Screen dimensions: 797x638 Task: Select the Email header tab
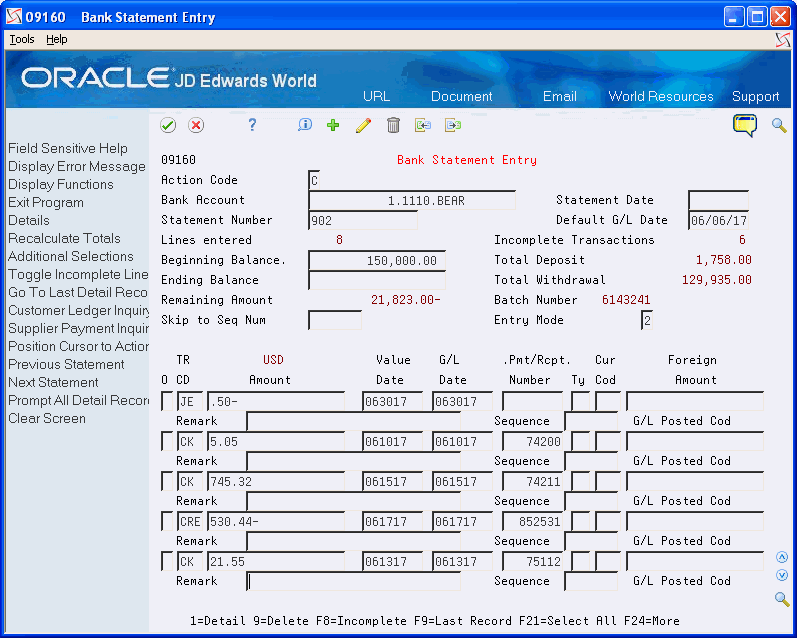pyautogui.click(x=560, y=97)
